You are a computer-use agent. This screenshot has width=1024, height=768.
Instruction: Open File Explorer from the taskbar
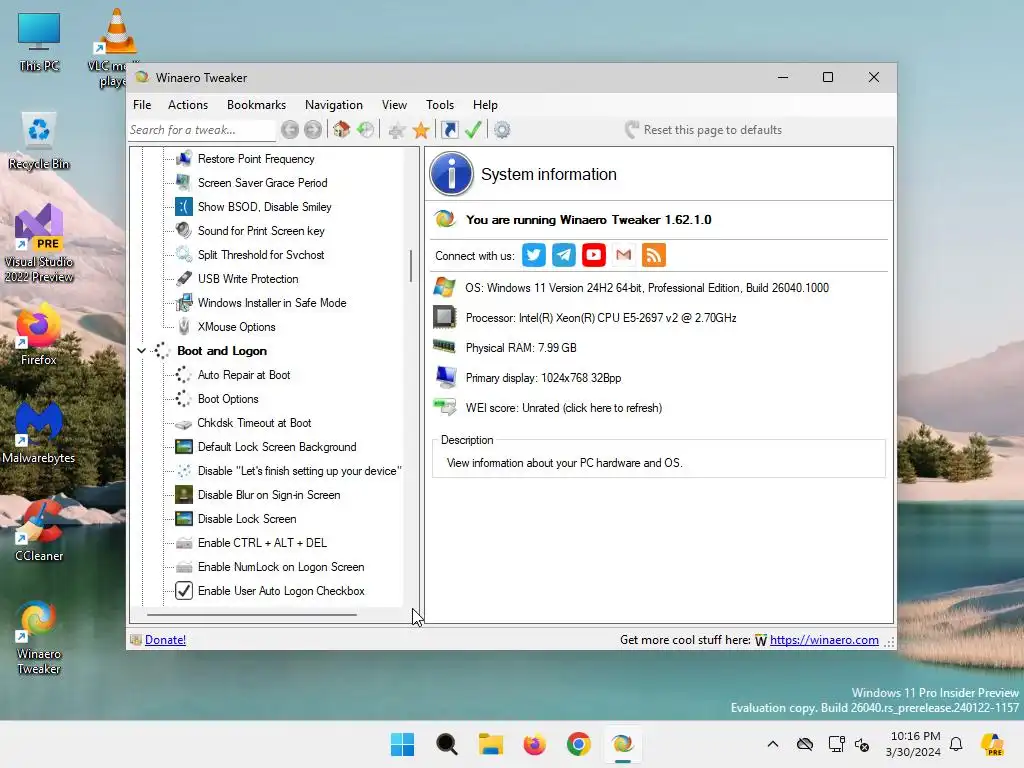click(x=490, y=744)
